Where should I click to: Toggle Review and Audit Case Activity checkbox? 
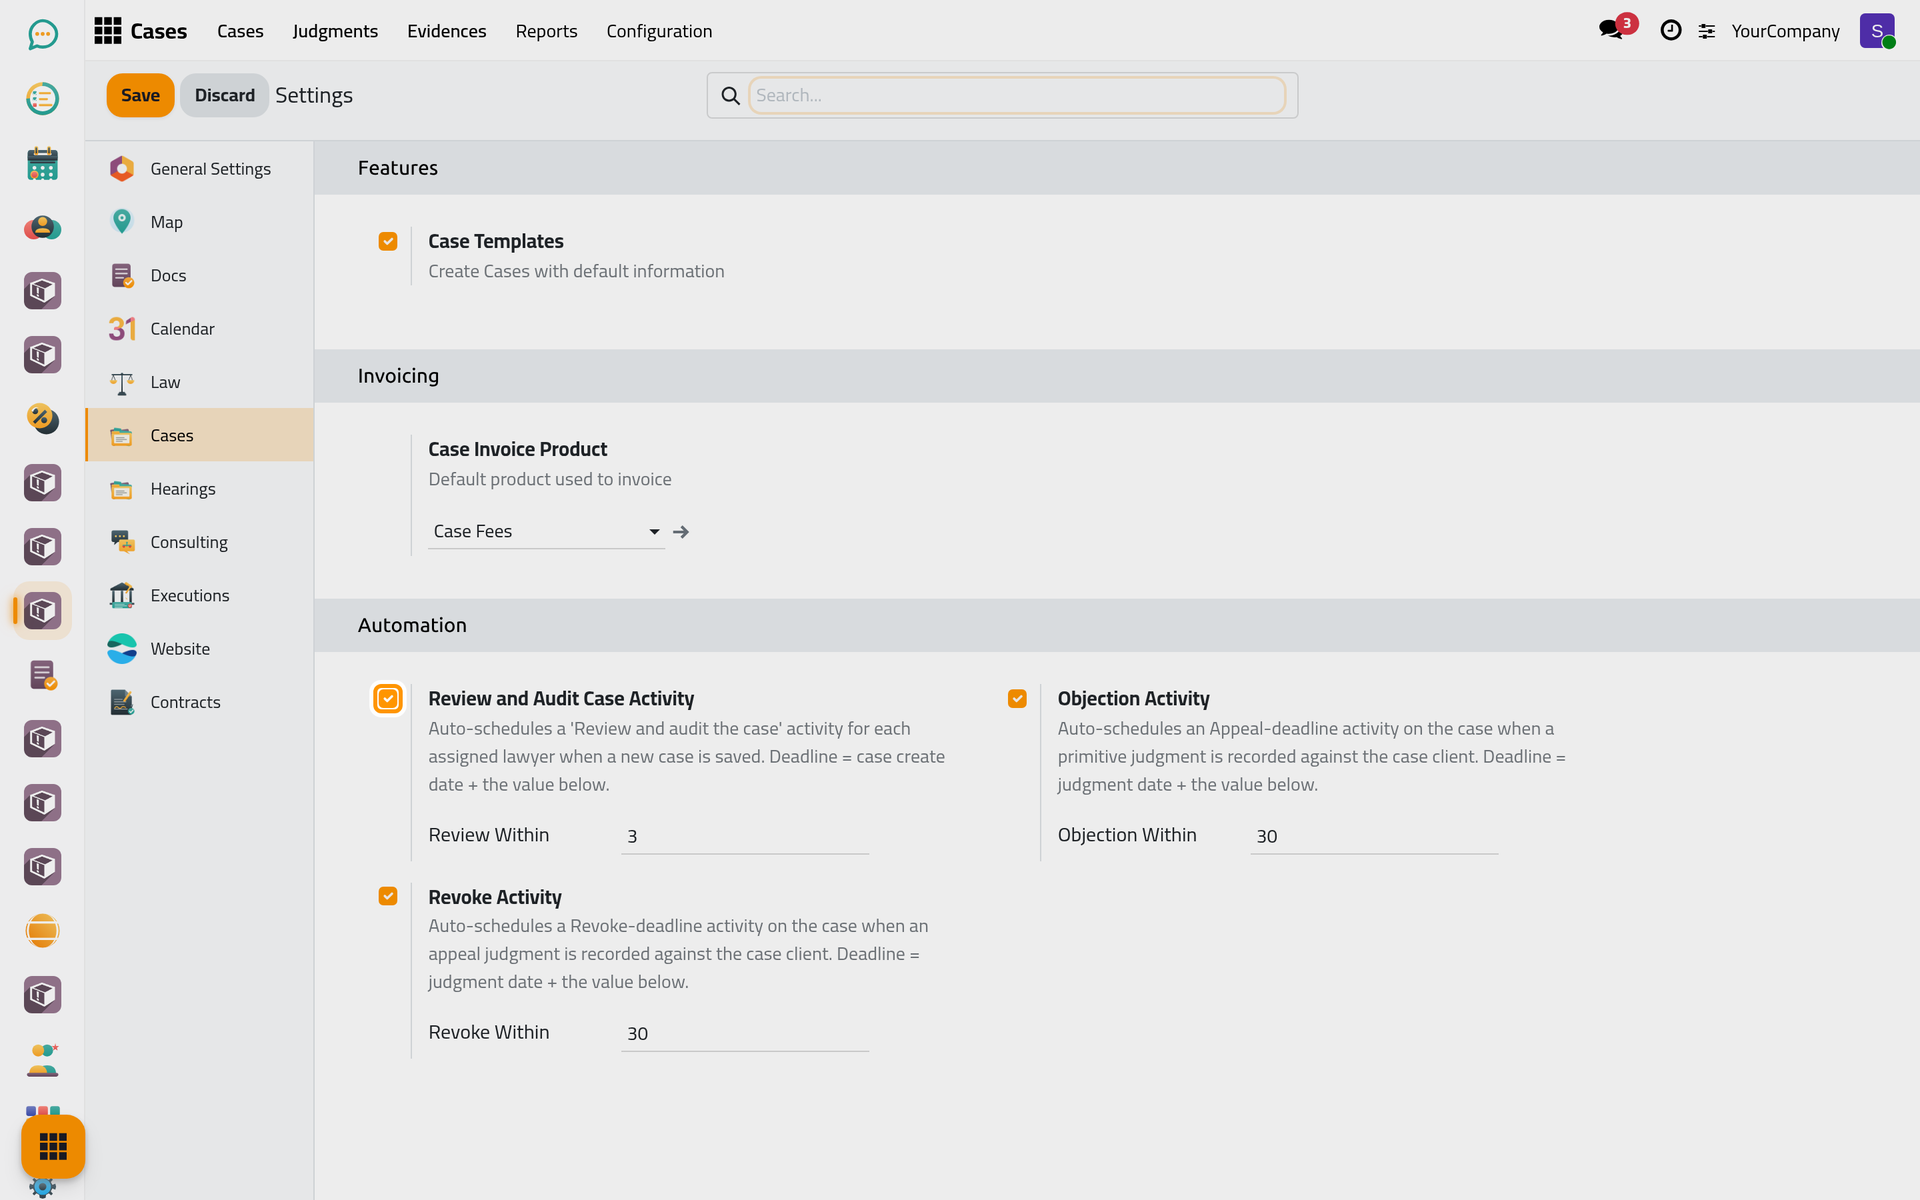pos(388,699)
